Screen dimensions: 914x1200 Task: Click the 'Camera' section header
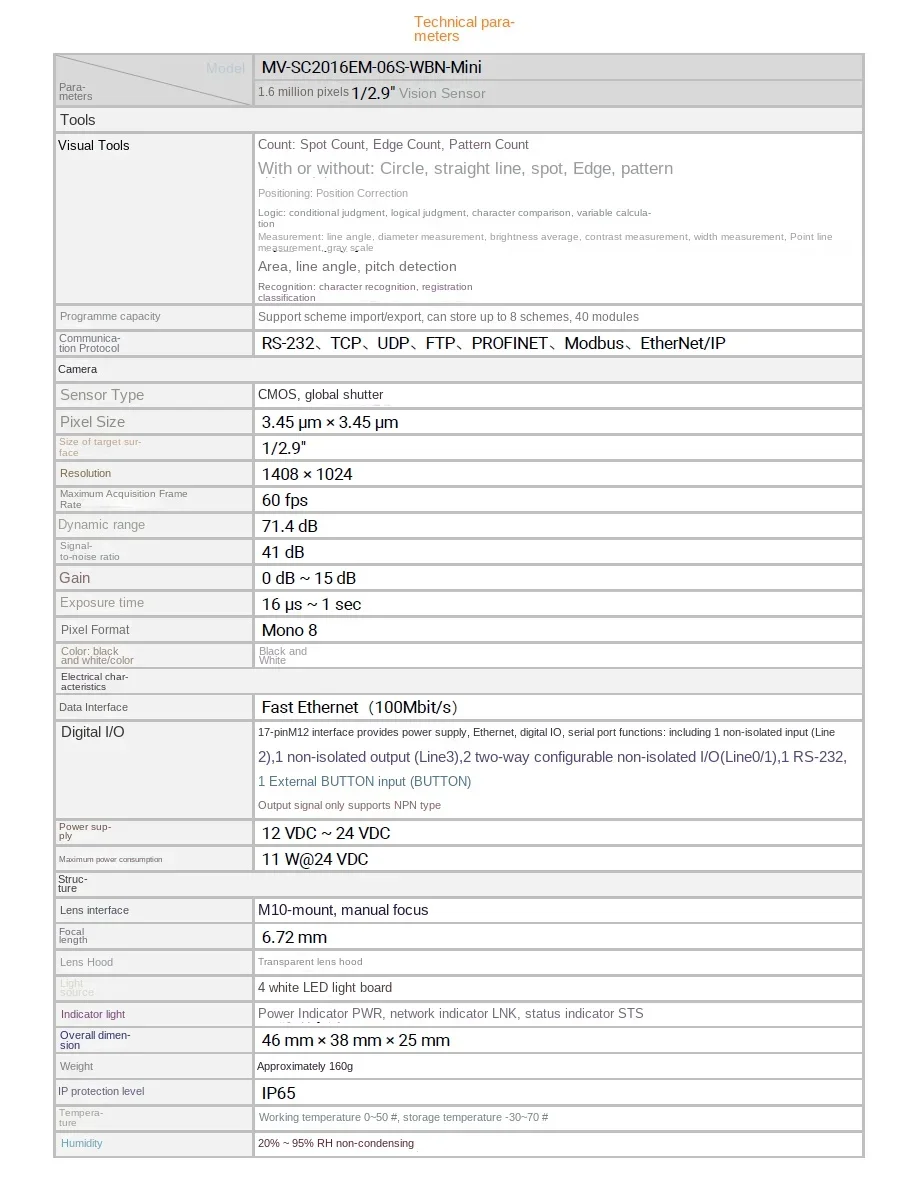(x=78, y=370)
